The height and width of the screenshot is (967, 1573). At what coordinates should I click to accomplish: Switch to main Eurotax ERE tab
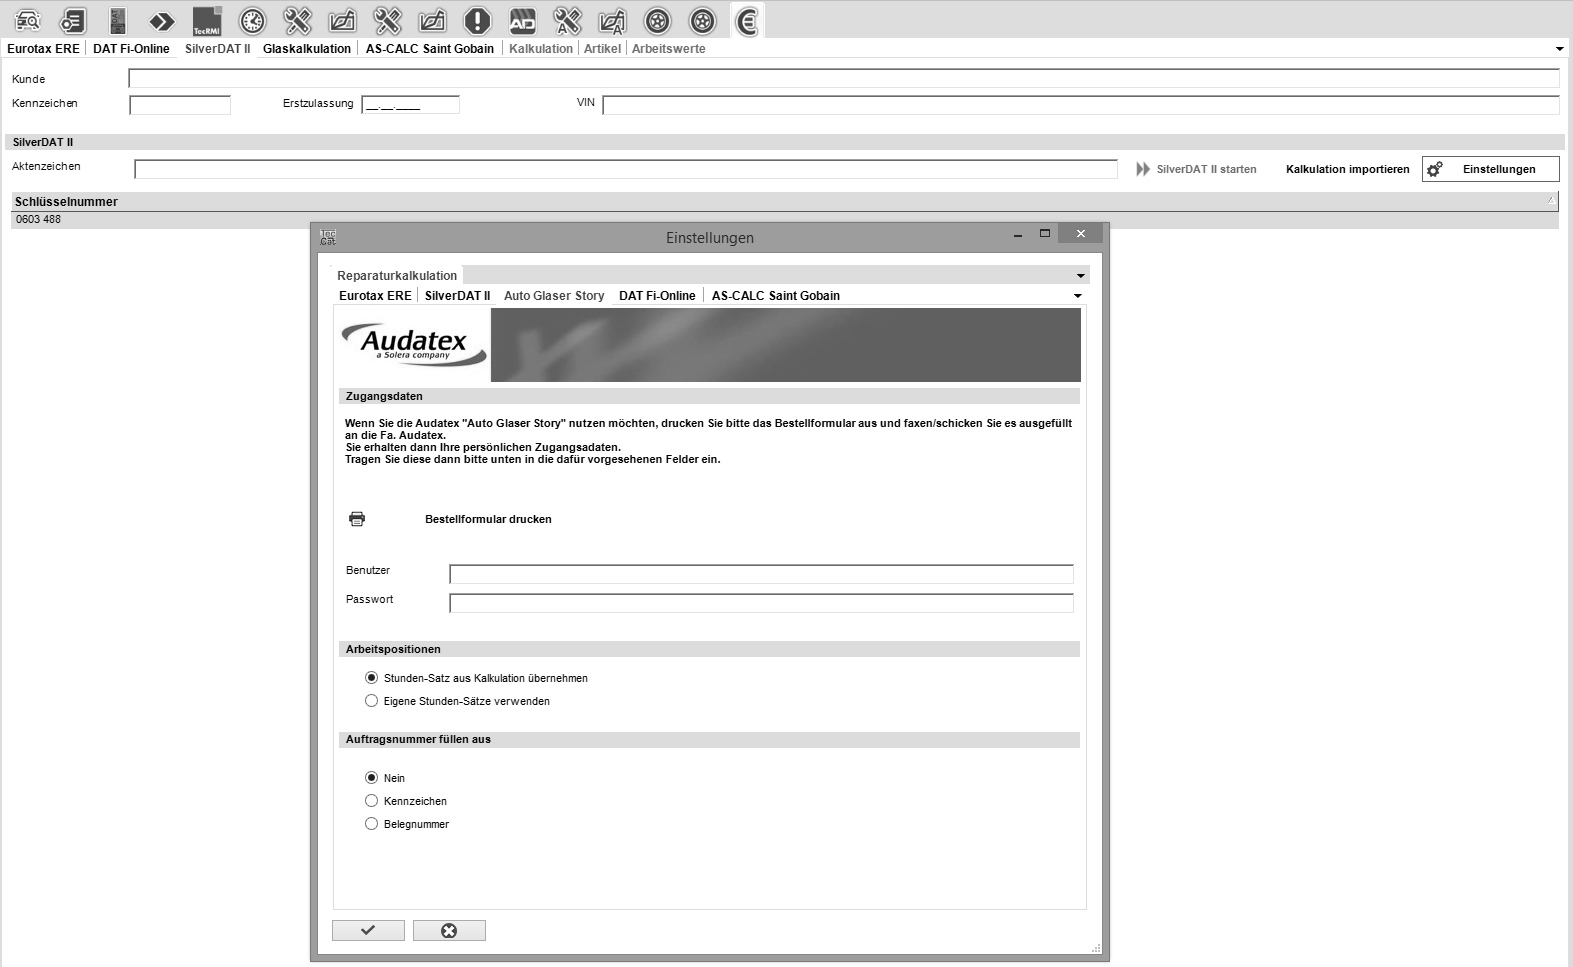(43, 48)
